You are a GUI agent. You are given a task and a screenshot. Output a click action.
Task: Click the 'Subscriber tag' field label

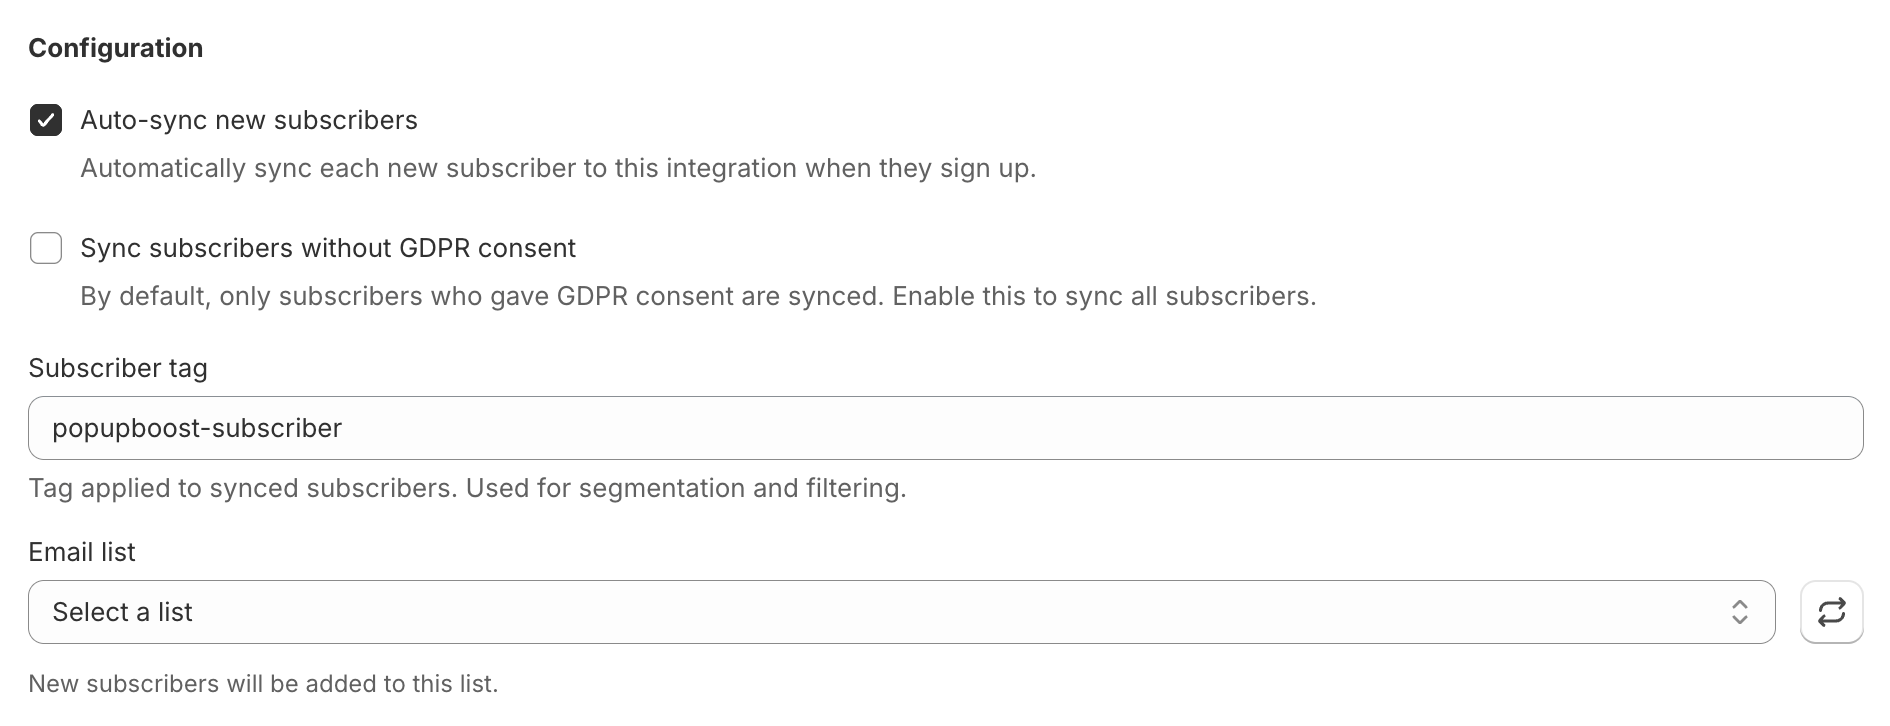tap(118, 368)
